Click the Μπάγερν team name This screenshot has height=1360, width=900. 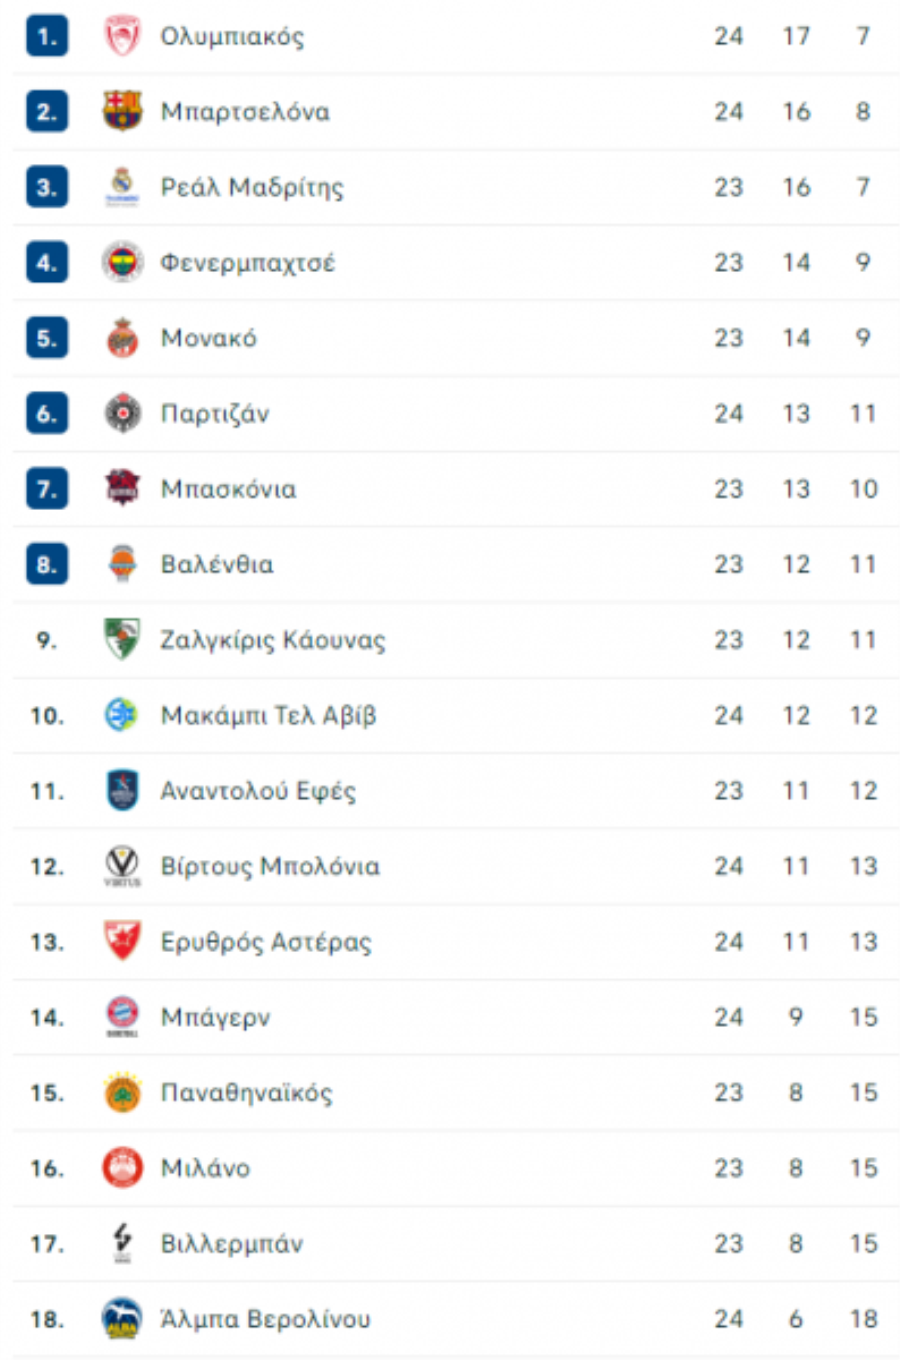point(215,1018)
